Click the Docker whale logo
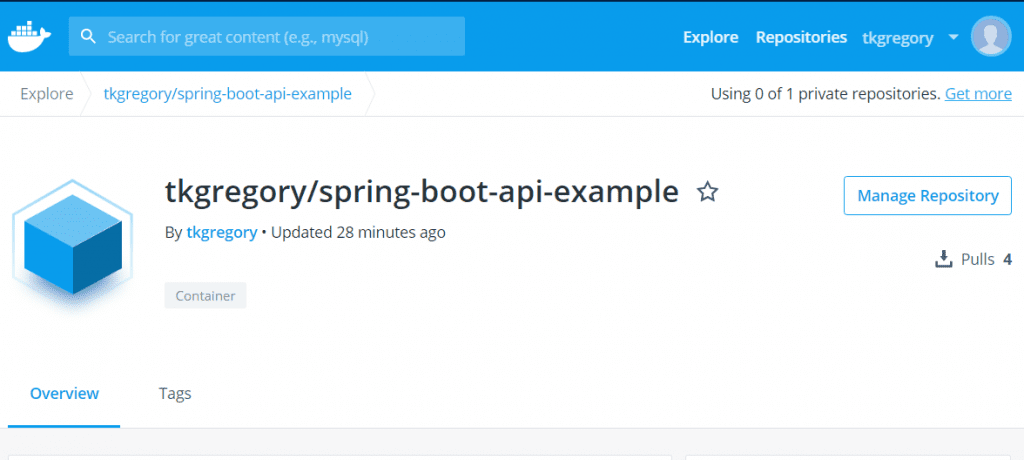 pyautogui.click(x=29, y=37)
